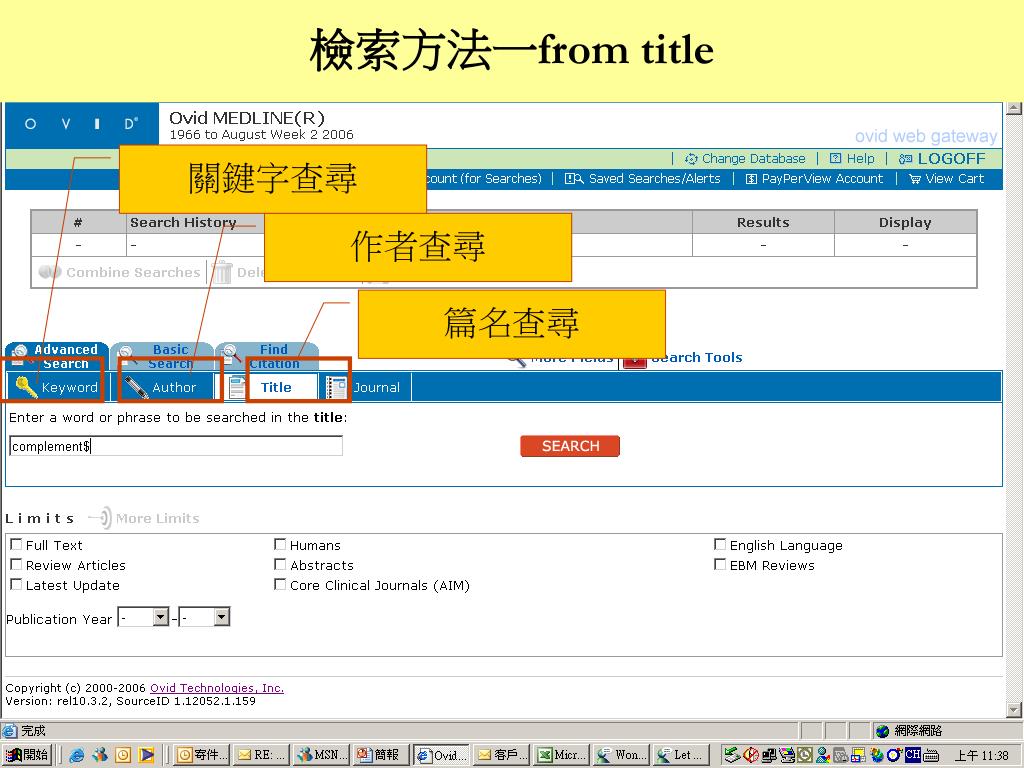
Task: Open the Publication Year start dropdown
Action: (161, 616)
